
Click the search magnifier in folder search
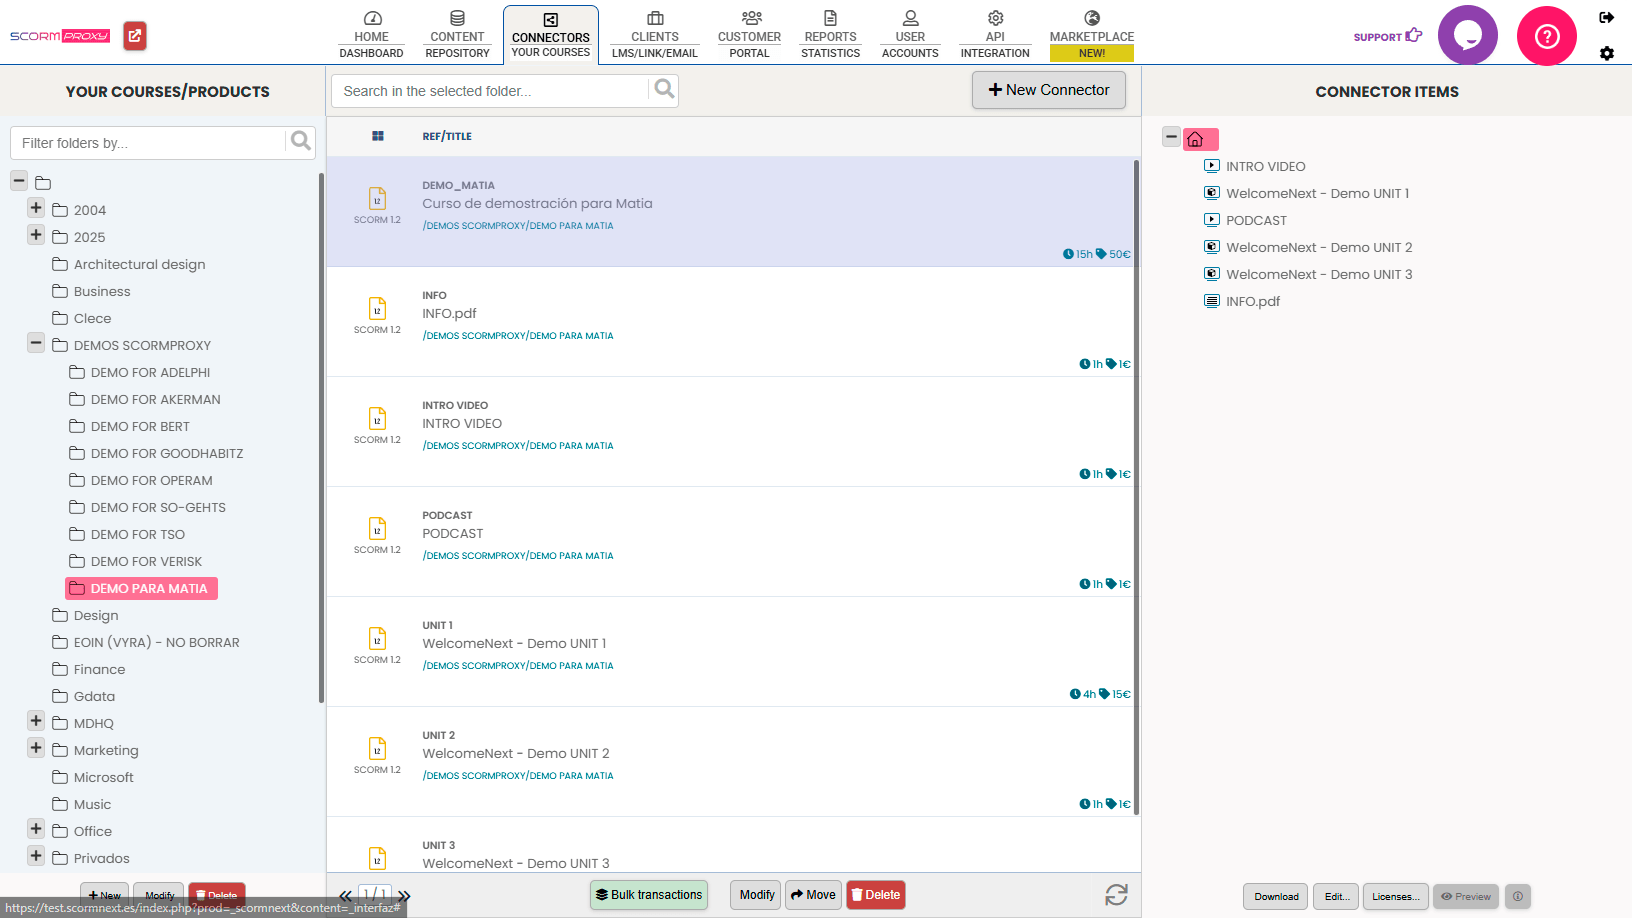pyautogui.click(x=664, y=90)
